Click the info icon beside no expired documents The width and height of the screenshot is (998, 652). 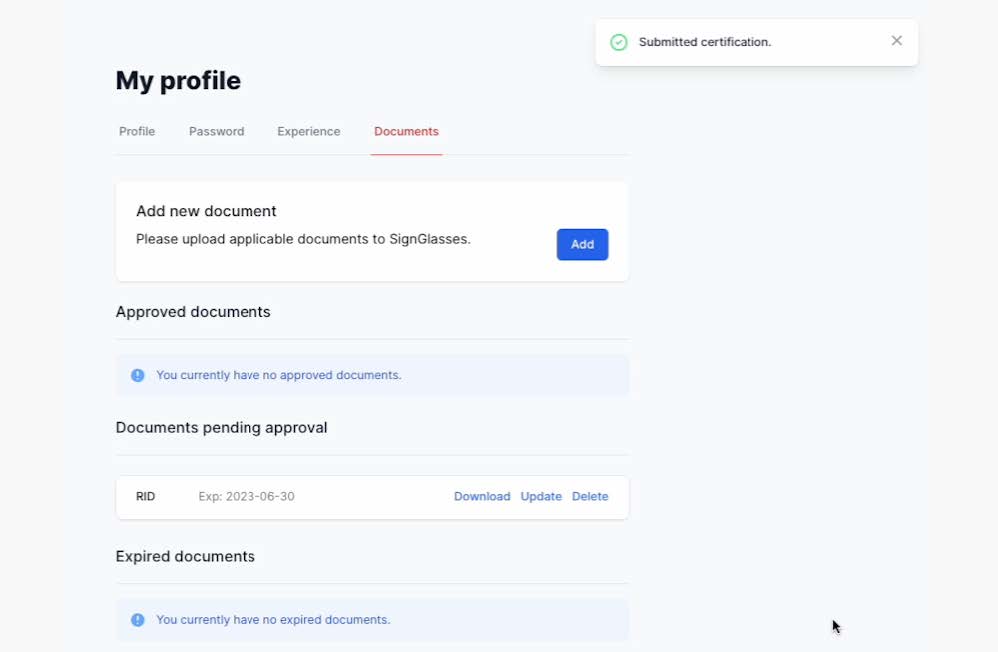click(137, 620)
